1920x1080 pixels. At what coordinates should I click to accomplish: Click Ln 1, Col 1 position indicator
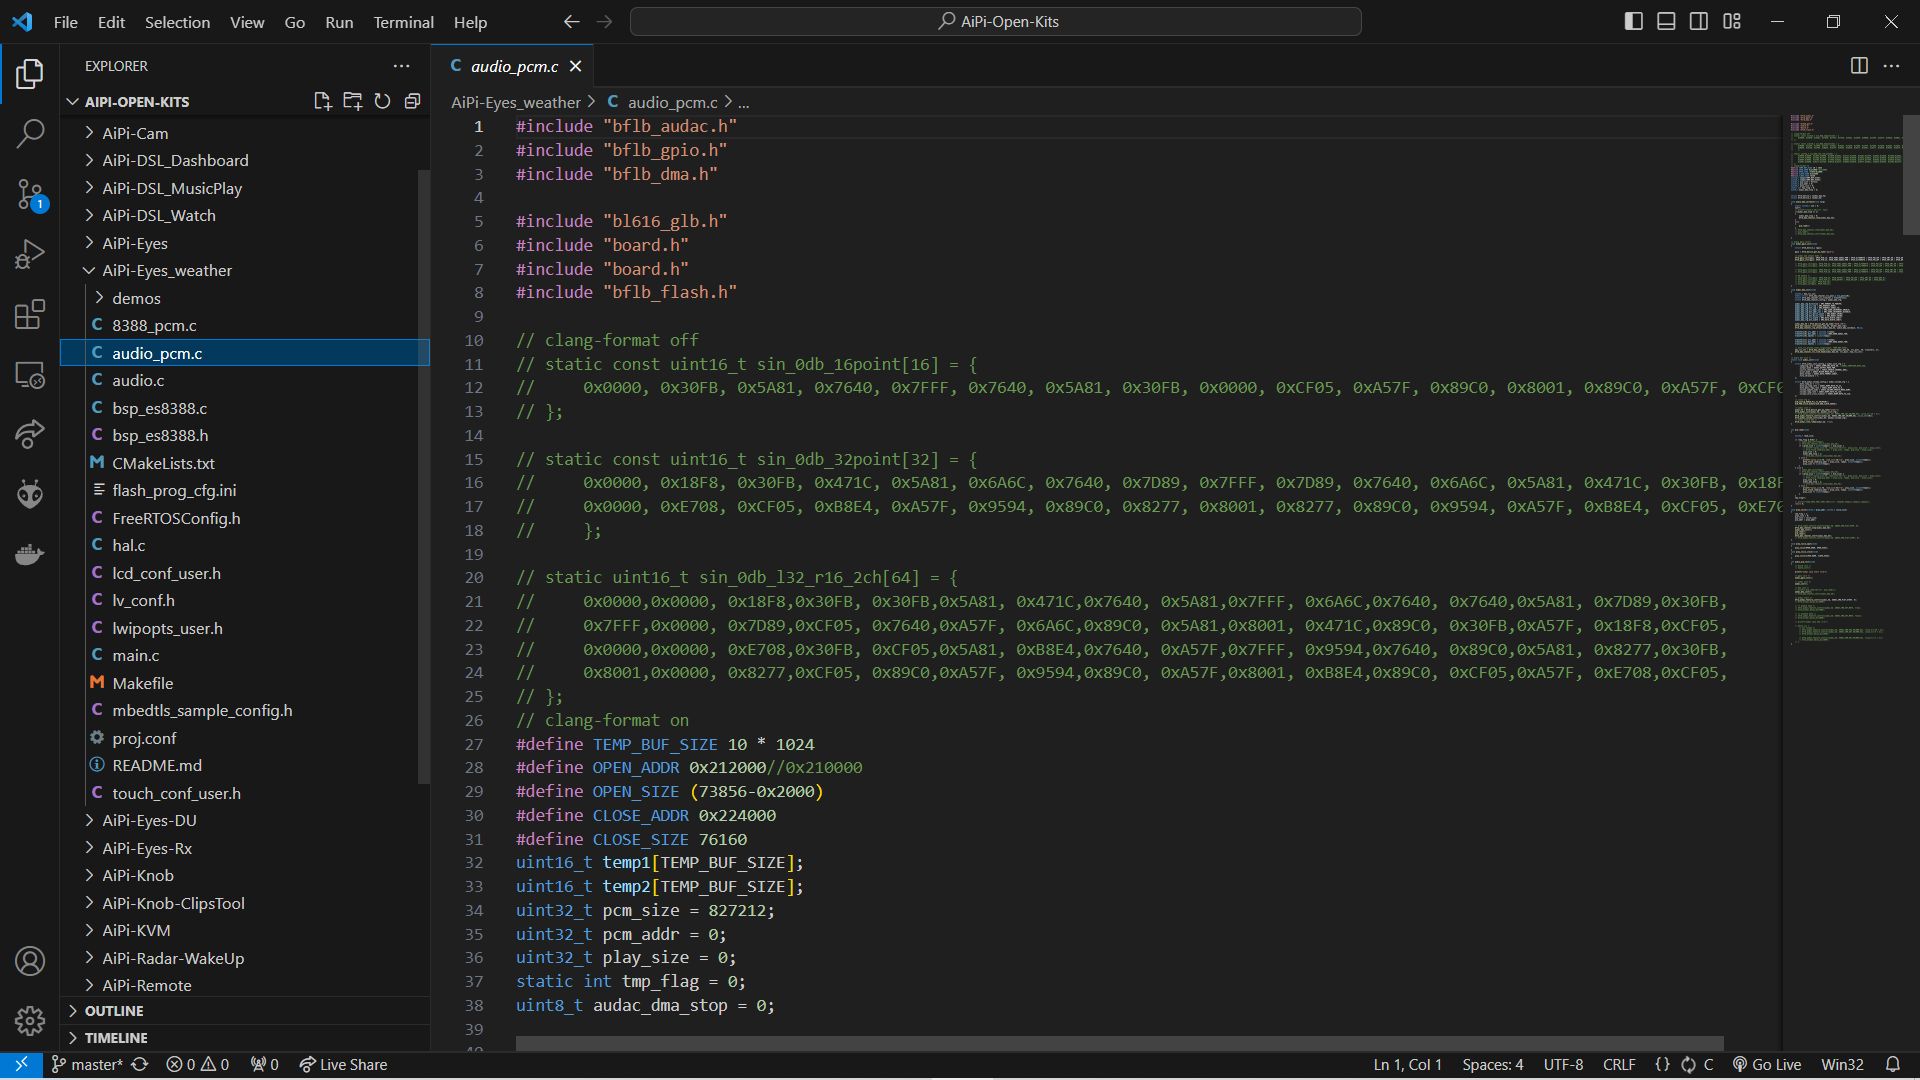pyautogui.click(x=1407, y=1064)
